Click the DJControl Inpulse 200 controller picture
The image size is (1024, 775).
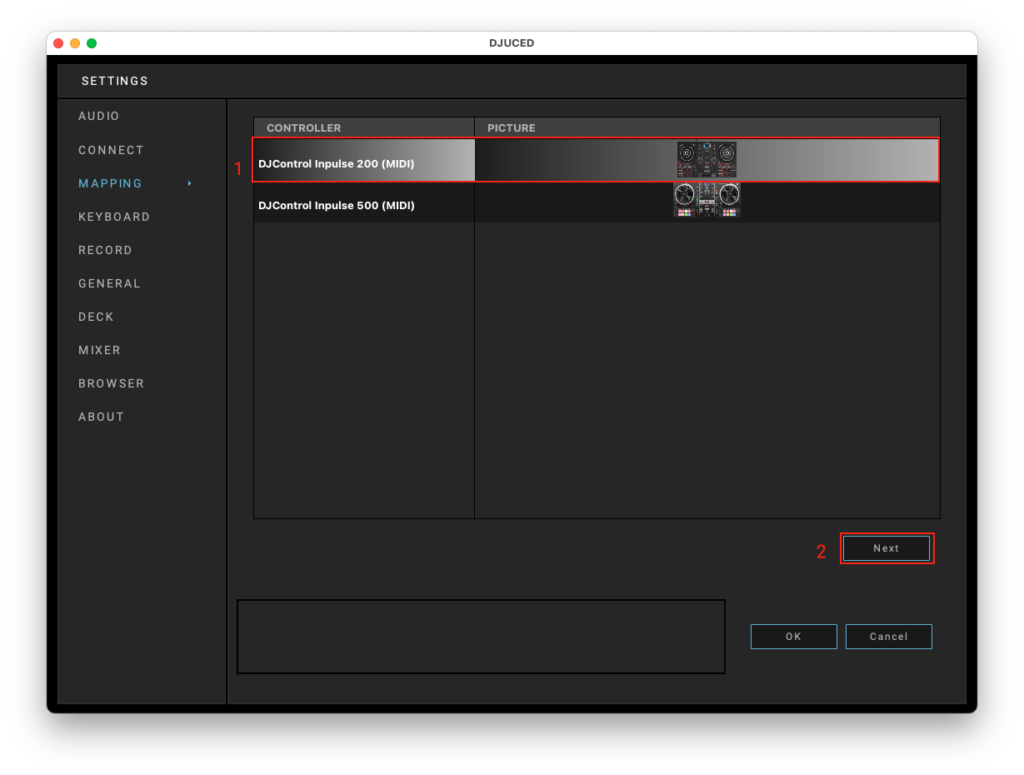[706, 160]
